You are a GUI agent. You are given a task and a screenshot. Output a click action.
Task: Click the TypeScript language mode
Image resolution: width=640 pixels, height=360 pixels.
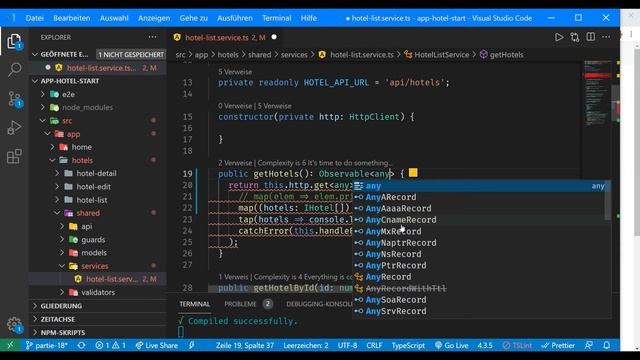408,345
